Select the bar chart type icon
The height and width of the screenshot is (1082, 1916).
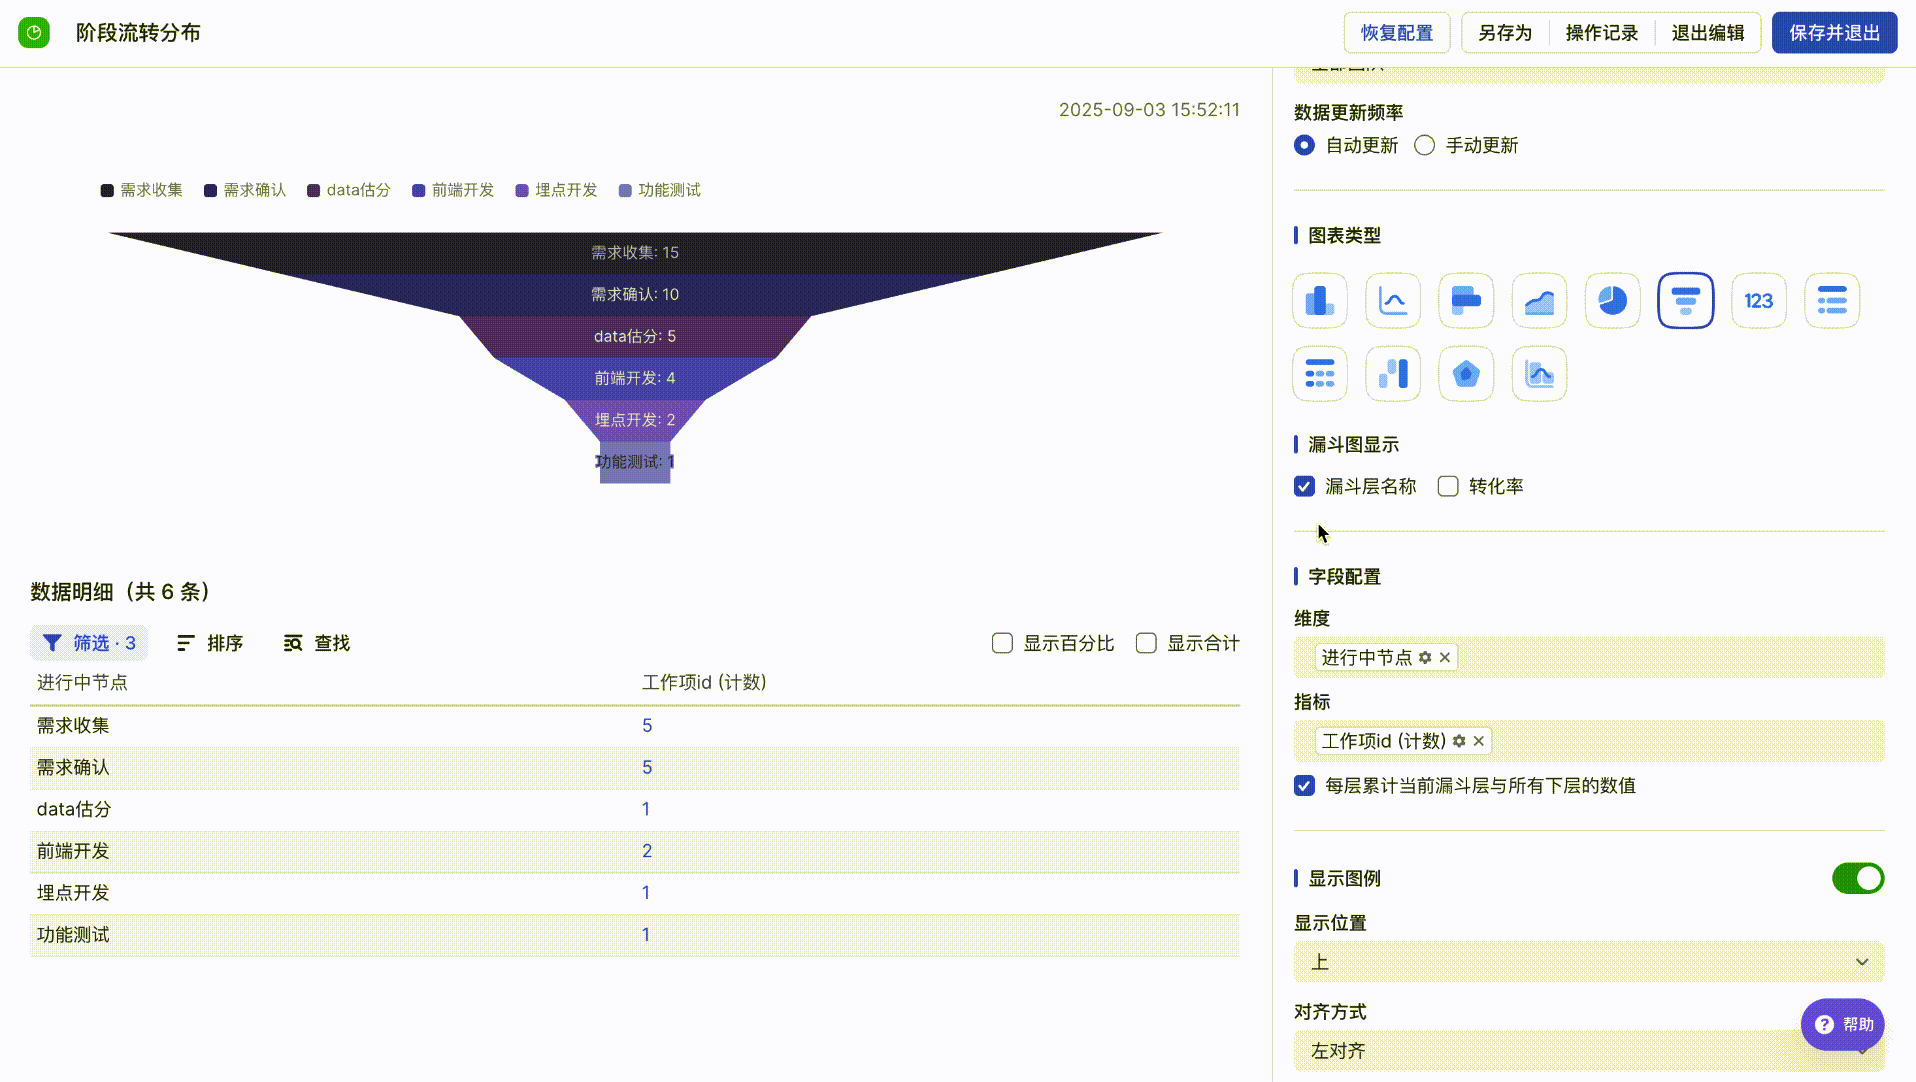click(1320, 300)
